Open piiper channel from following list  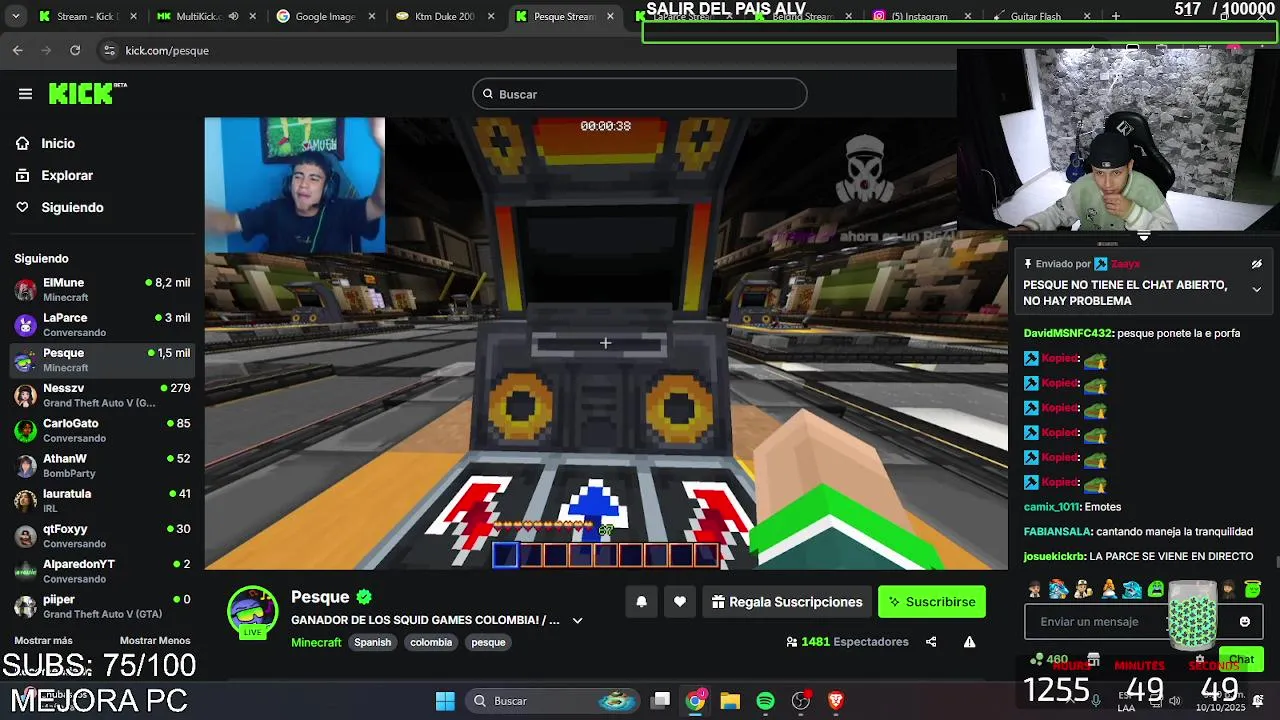[x=102, y=606]
